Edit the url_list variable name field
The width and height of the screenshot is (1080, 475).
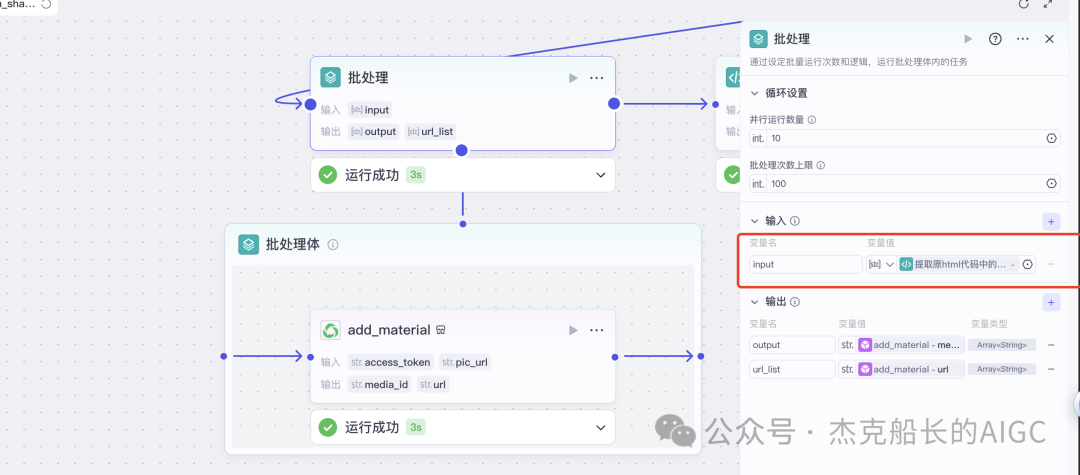pyautogui.click(x=792, y=370)
